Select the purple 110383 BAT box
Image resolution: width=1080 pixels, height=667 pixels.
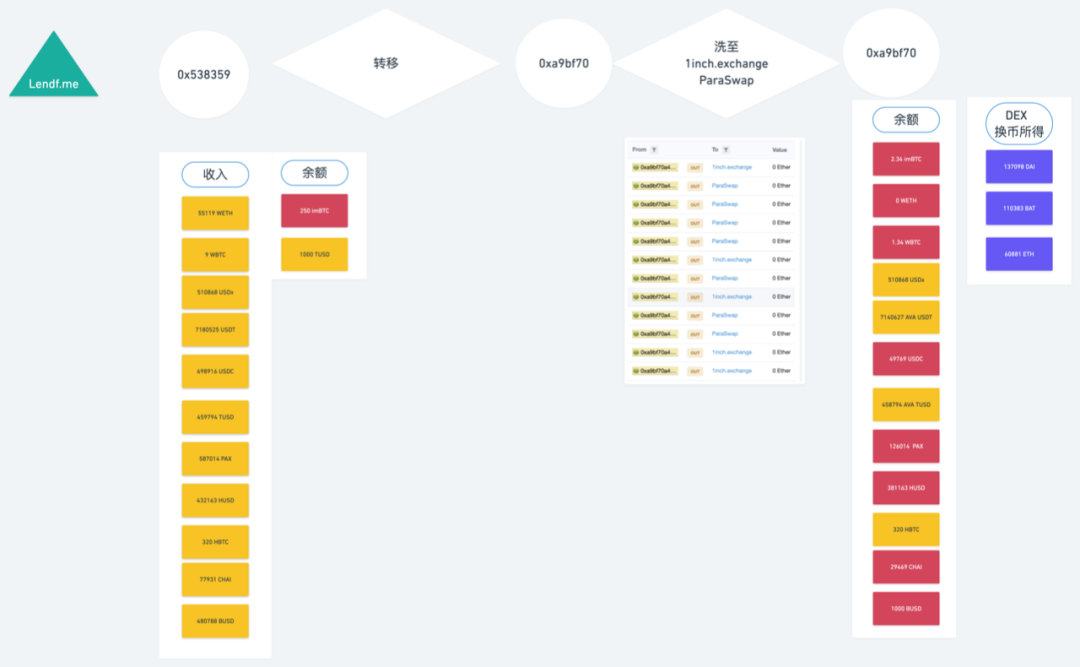1019,208
